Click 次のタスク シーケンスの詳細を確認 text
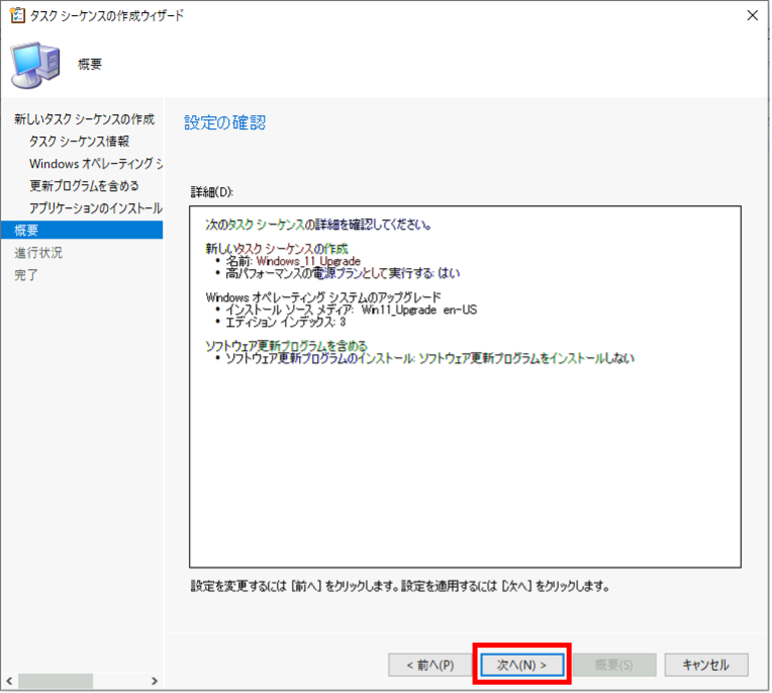 click(x=319, y=225)
